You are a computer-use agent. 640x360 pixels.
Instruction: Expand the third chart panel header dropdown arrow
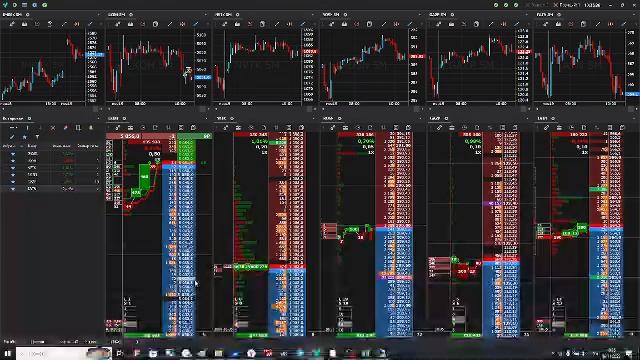click(x=312, y=15)
